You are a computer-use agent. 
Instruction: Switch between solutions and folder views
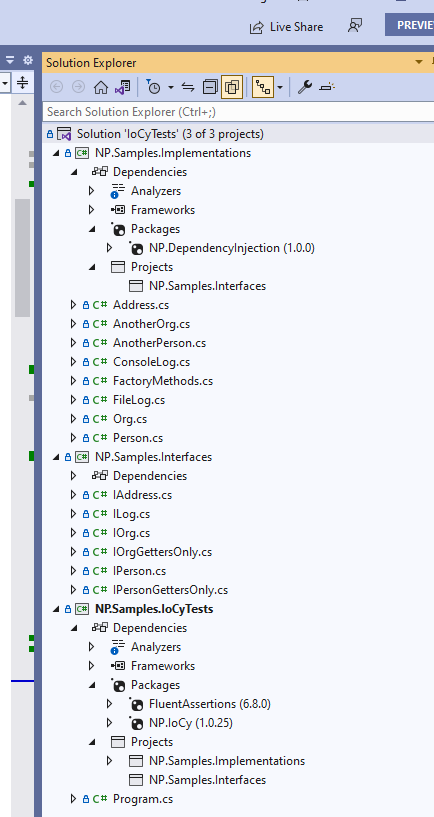[122, 87]
